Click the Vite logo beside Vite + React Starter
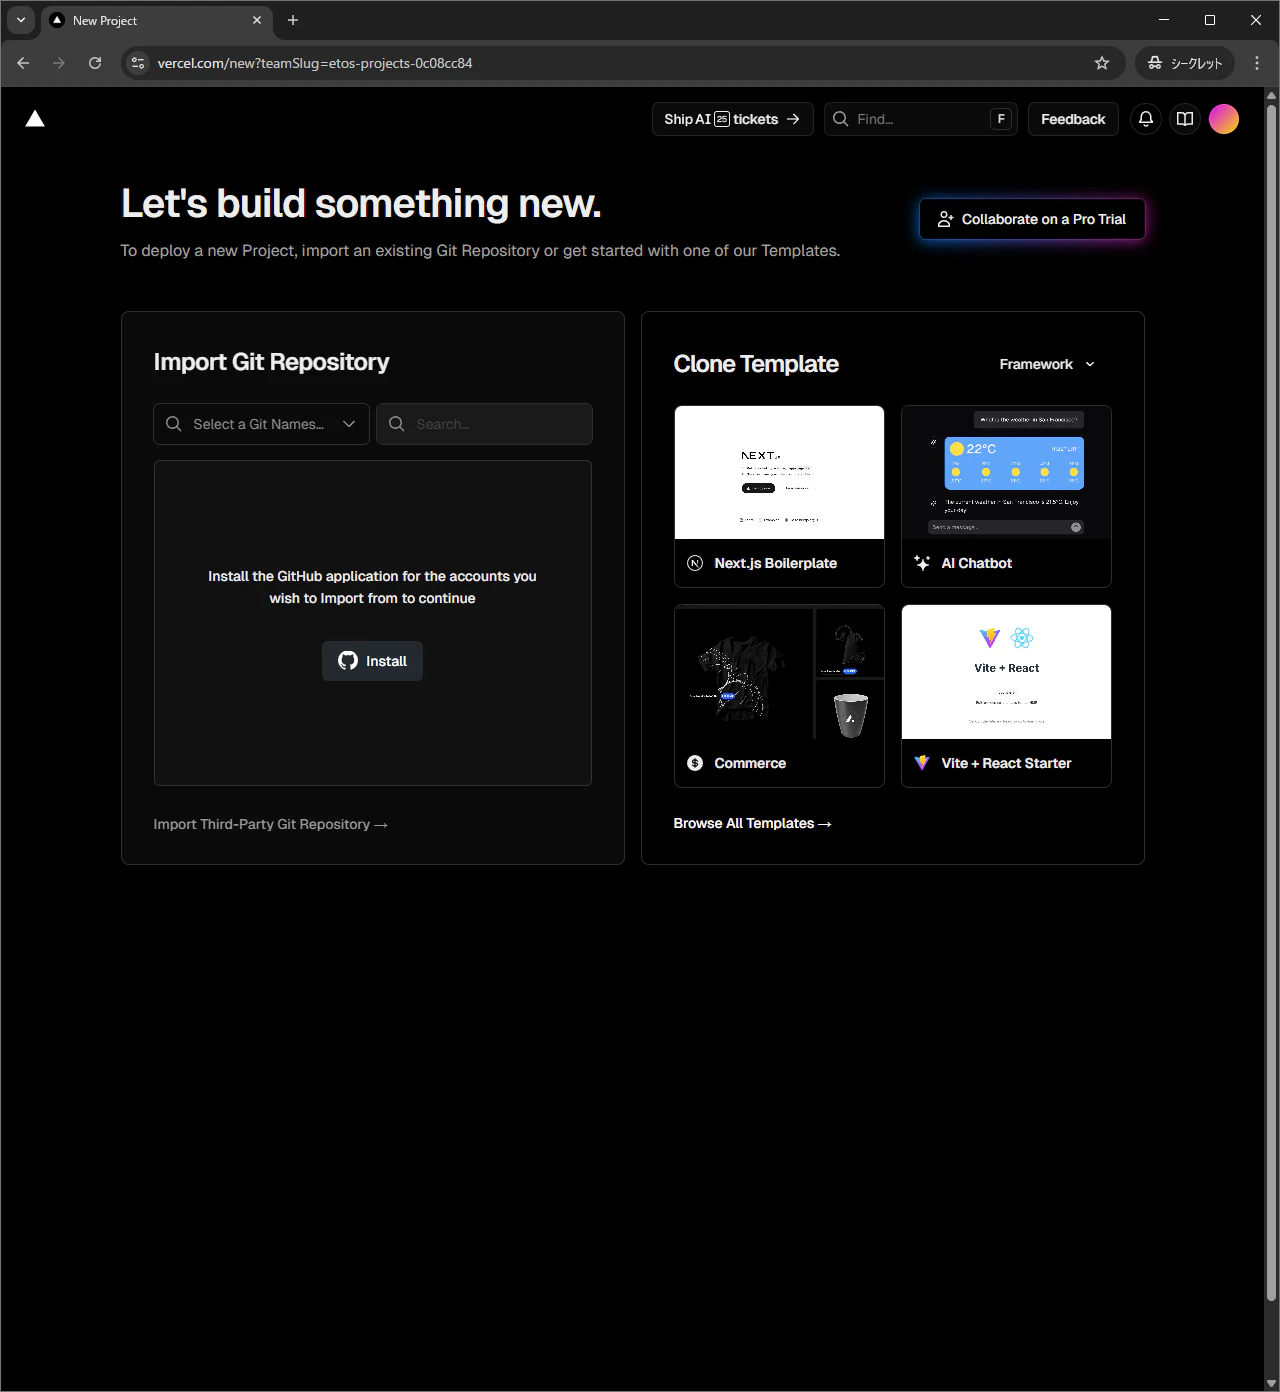 [922, 763]
